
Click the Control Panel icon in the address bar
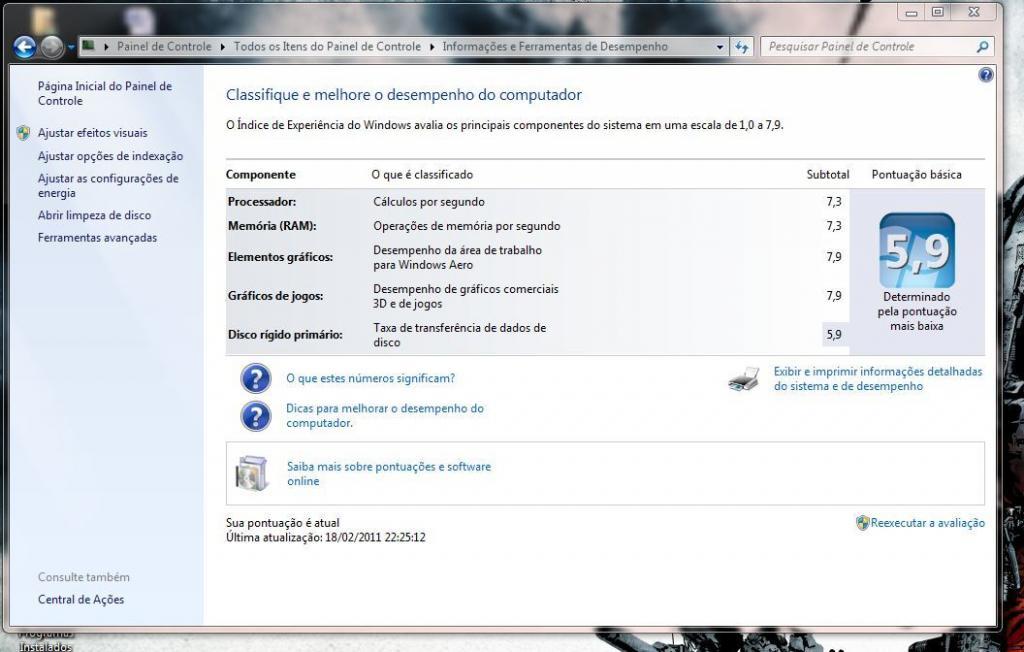tap(89, 46)
